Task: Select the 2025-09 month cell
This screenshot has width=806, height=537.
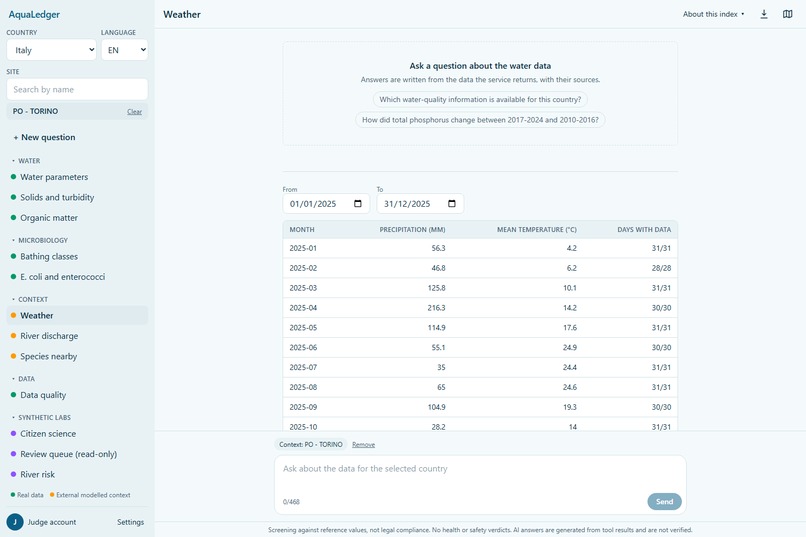Action: (303, 407)
